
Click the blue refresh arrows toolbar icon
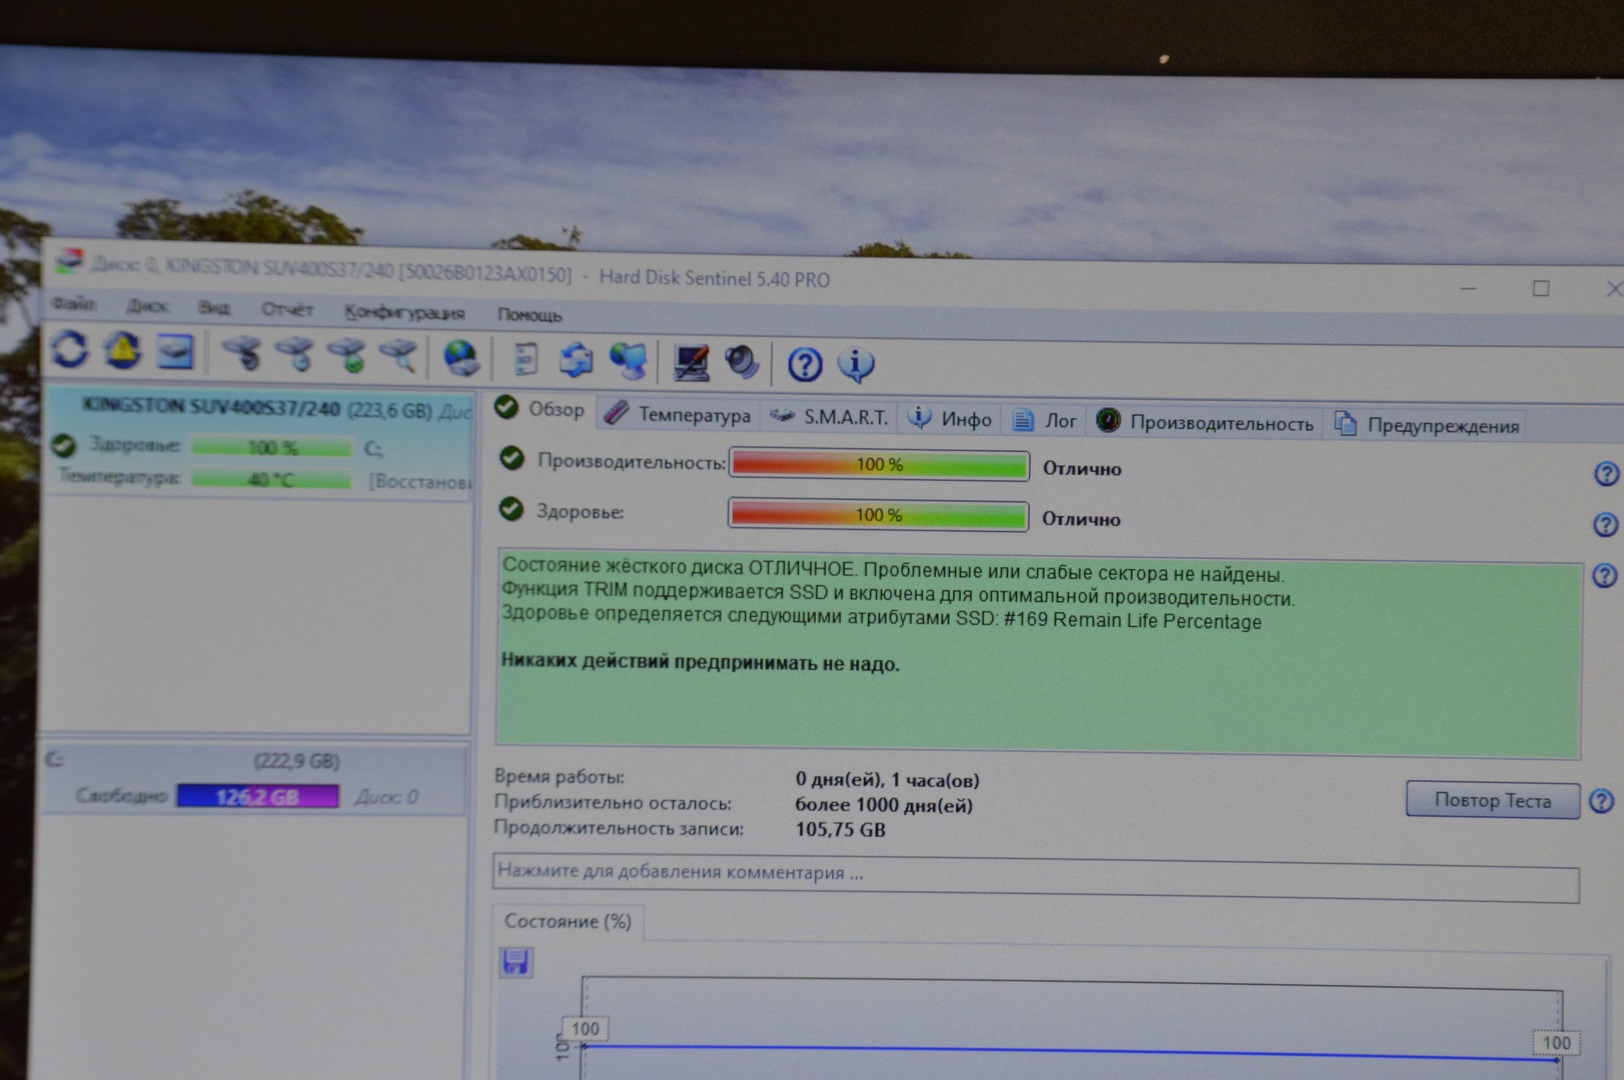pos(69,350)
